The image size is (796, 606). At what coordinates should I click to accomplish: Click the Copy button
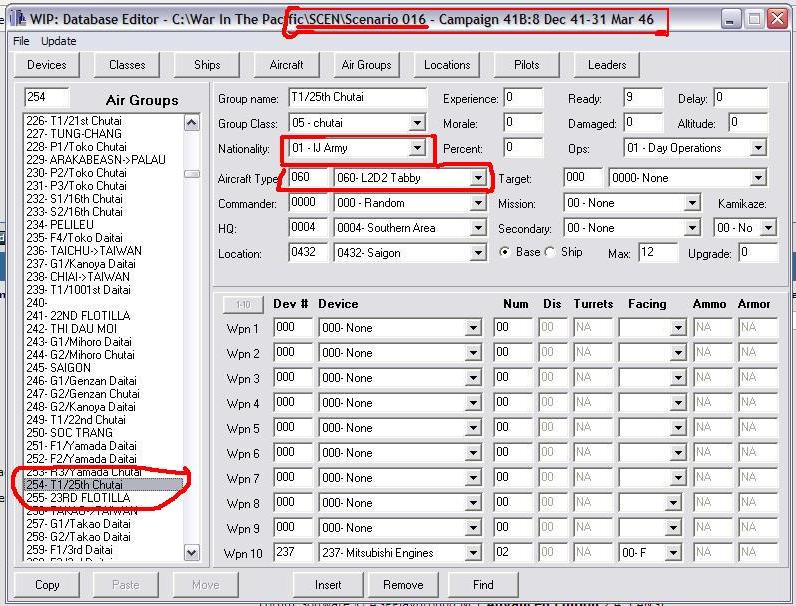47,585
